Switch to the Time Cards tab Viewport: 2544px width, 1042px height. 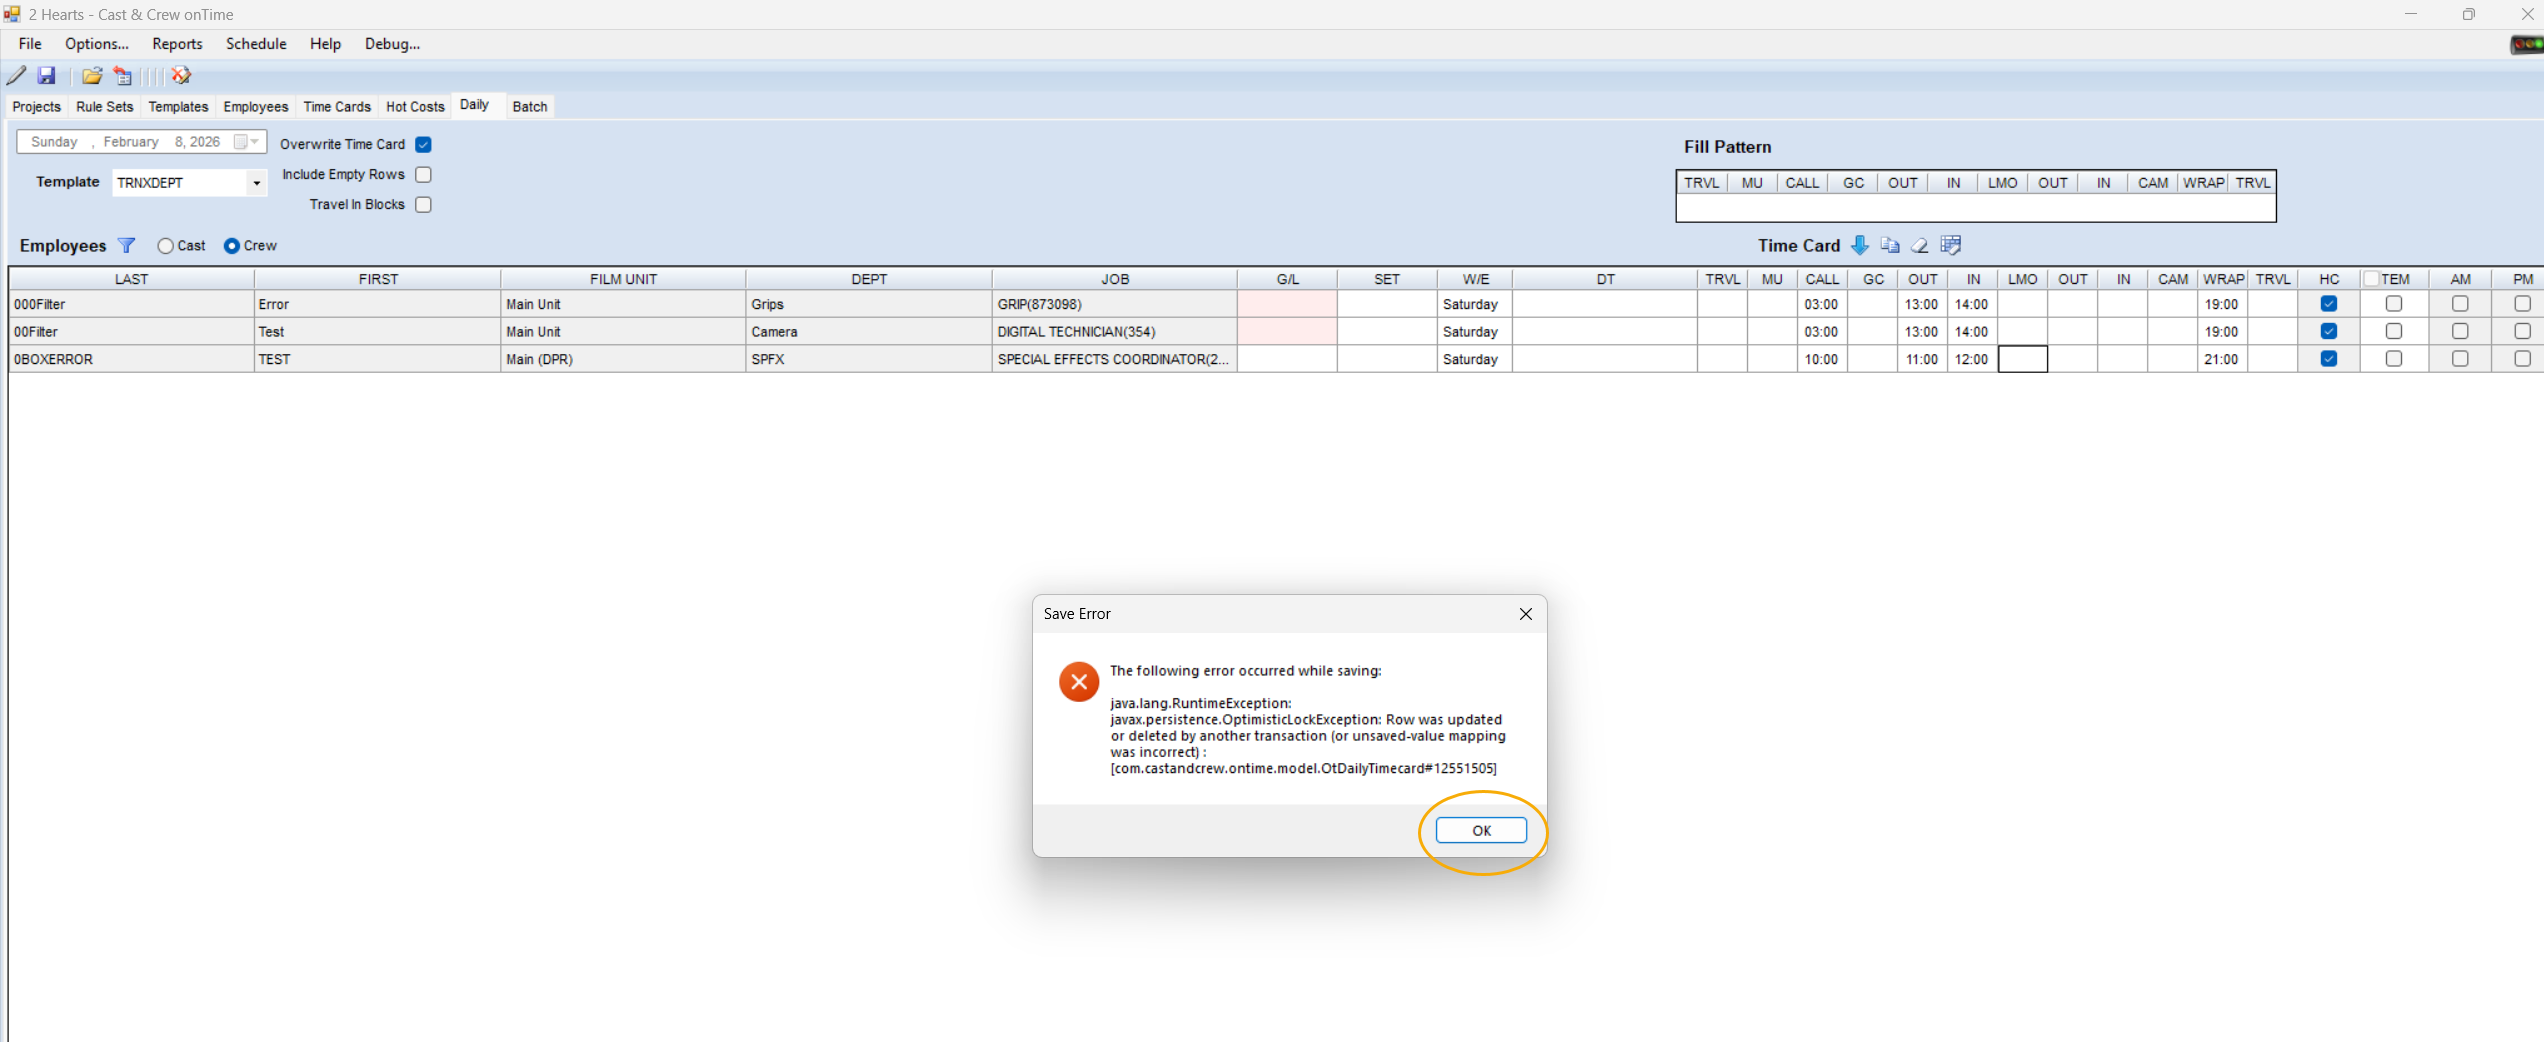[337, 107]
